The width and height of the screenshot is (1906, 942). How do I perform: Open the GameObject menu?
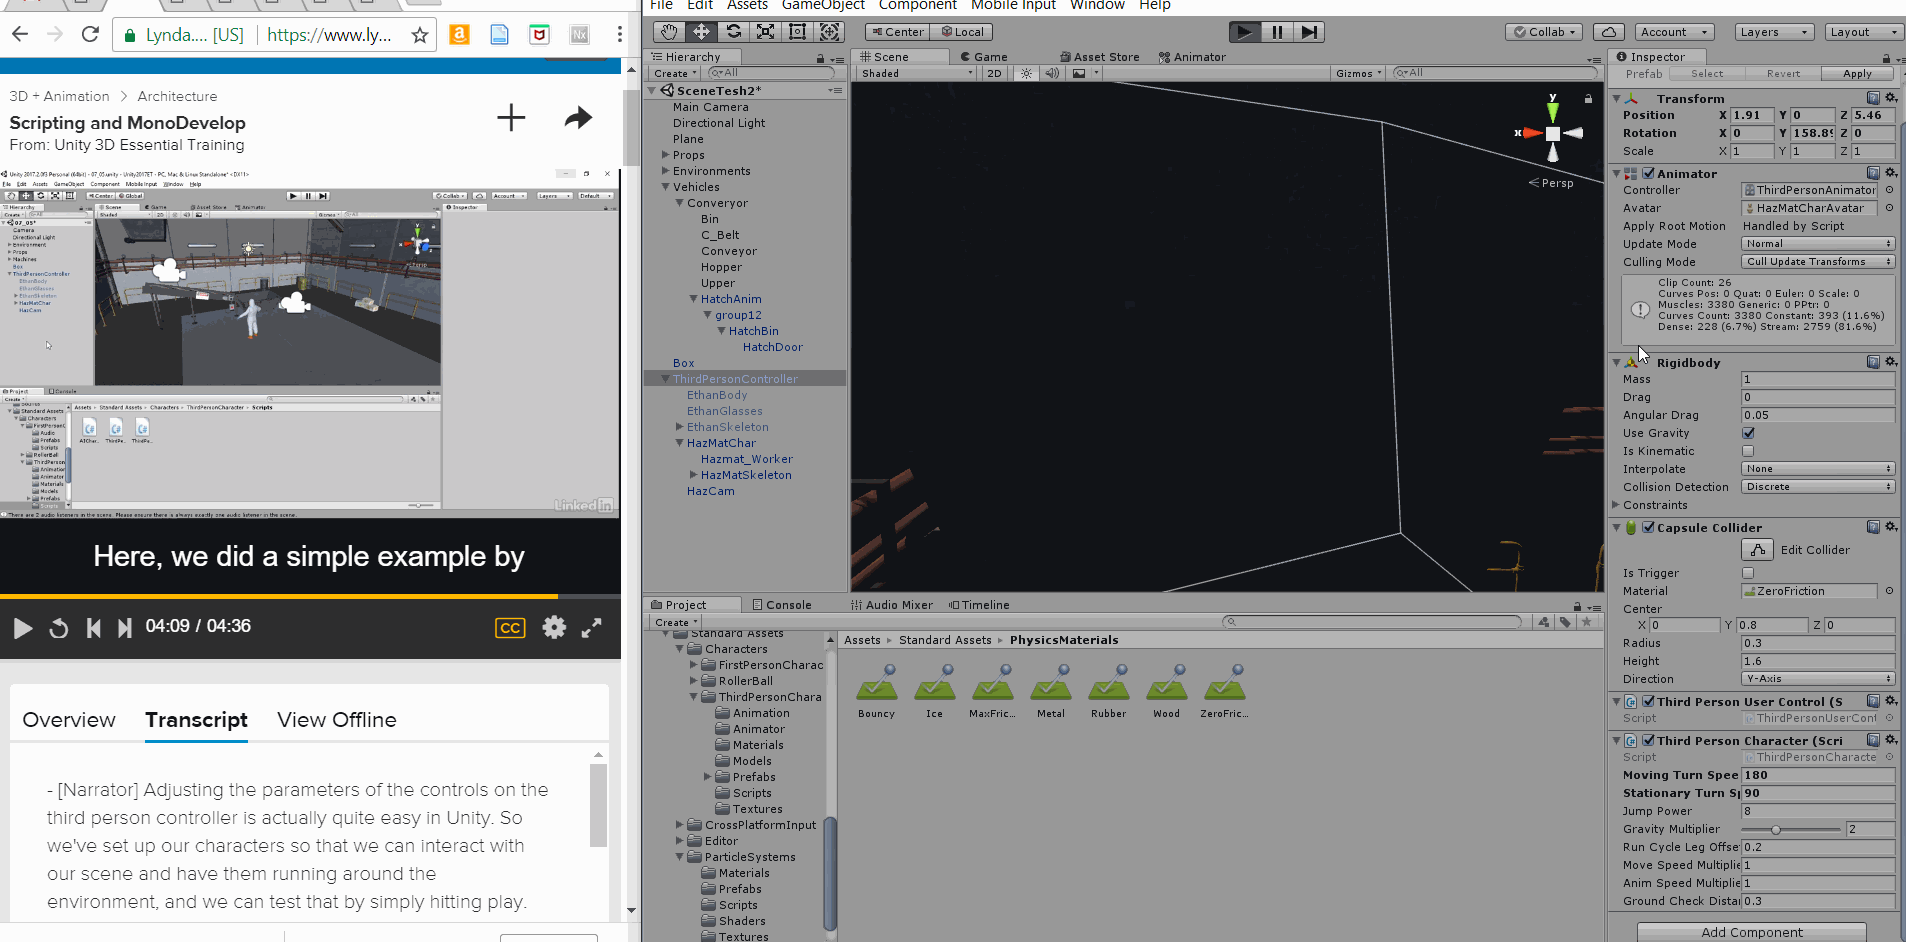click(x=823, y=5)
